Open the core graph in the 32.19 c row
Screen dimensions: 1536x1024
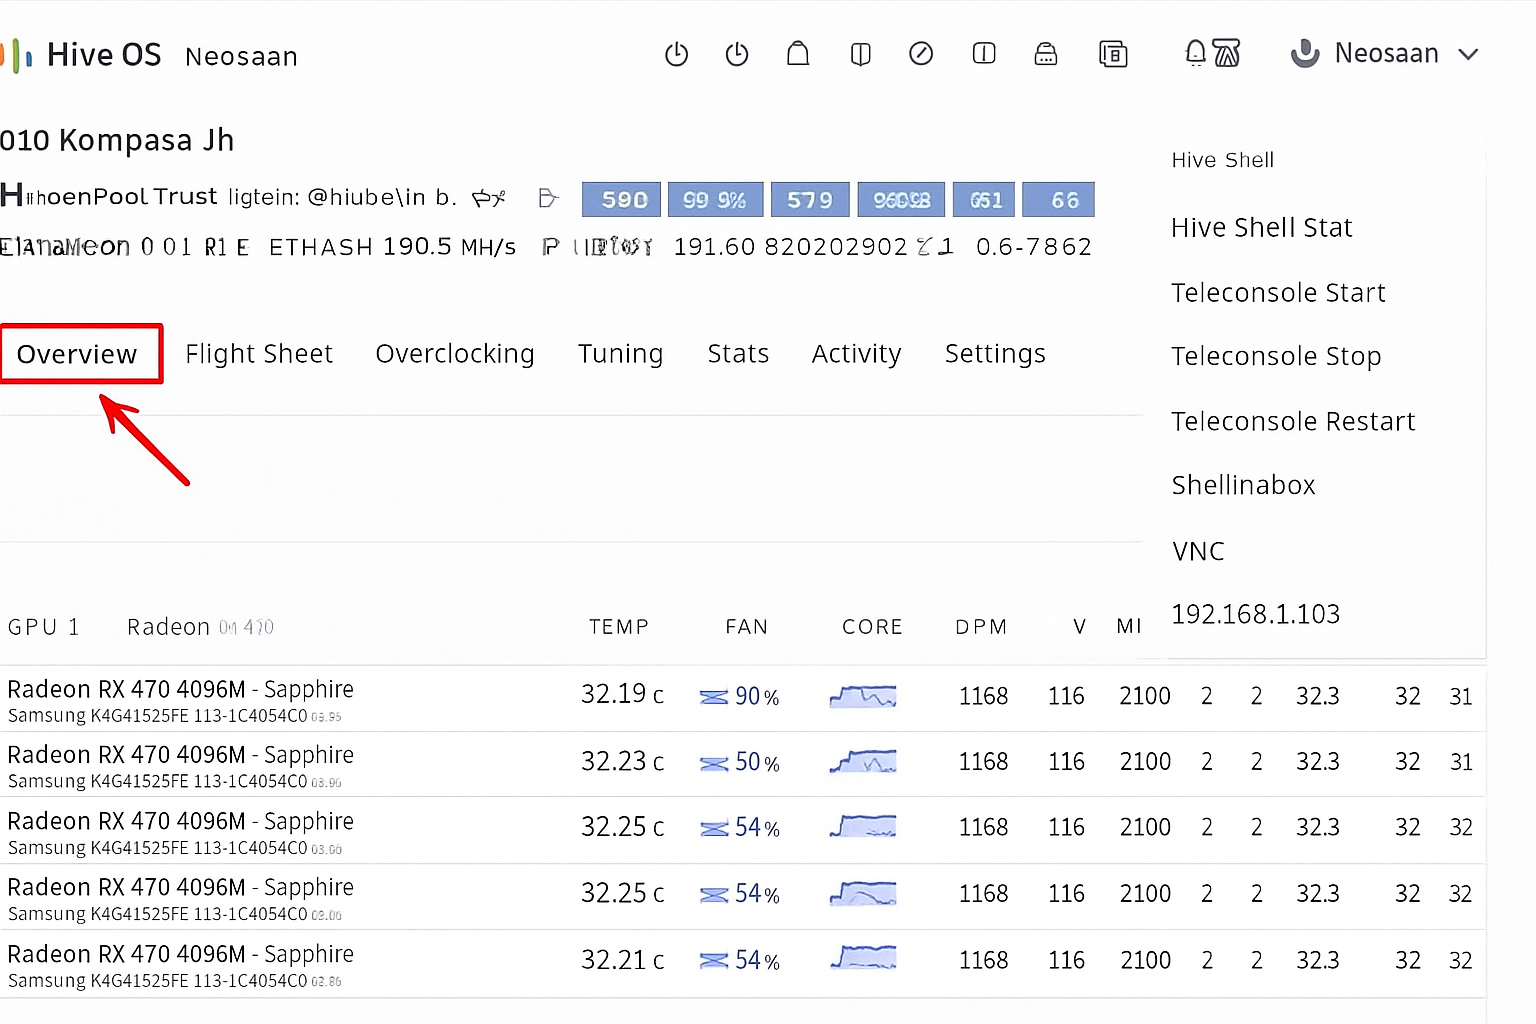click(863, 696)
